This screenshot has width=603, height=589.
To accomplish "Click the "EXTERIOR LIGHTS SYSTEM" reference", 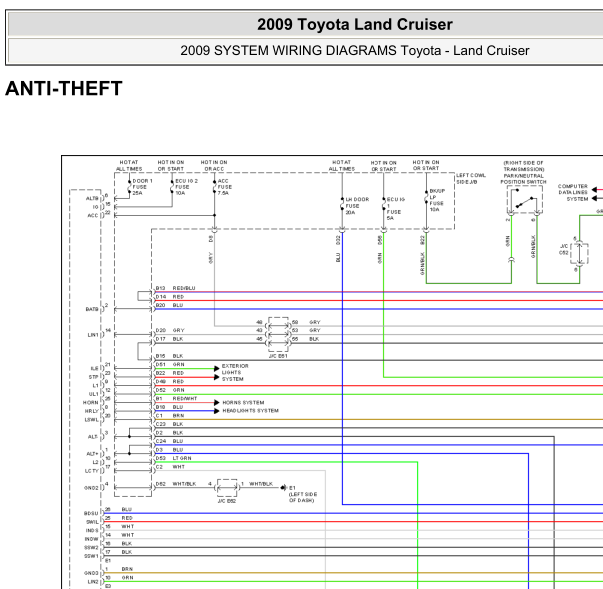I will click(235, 372).
